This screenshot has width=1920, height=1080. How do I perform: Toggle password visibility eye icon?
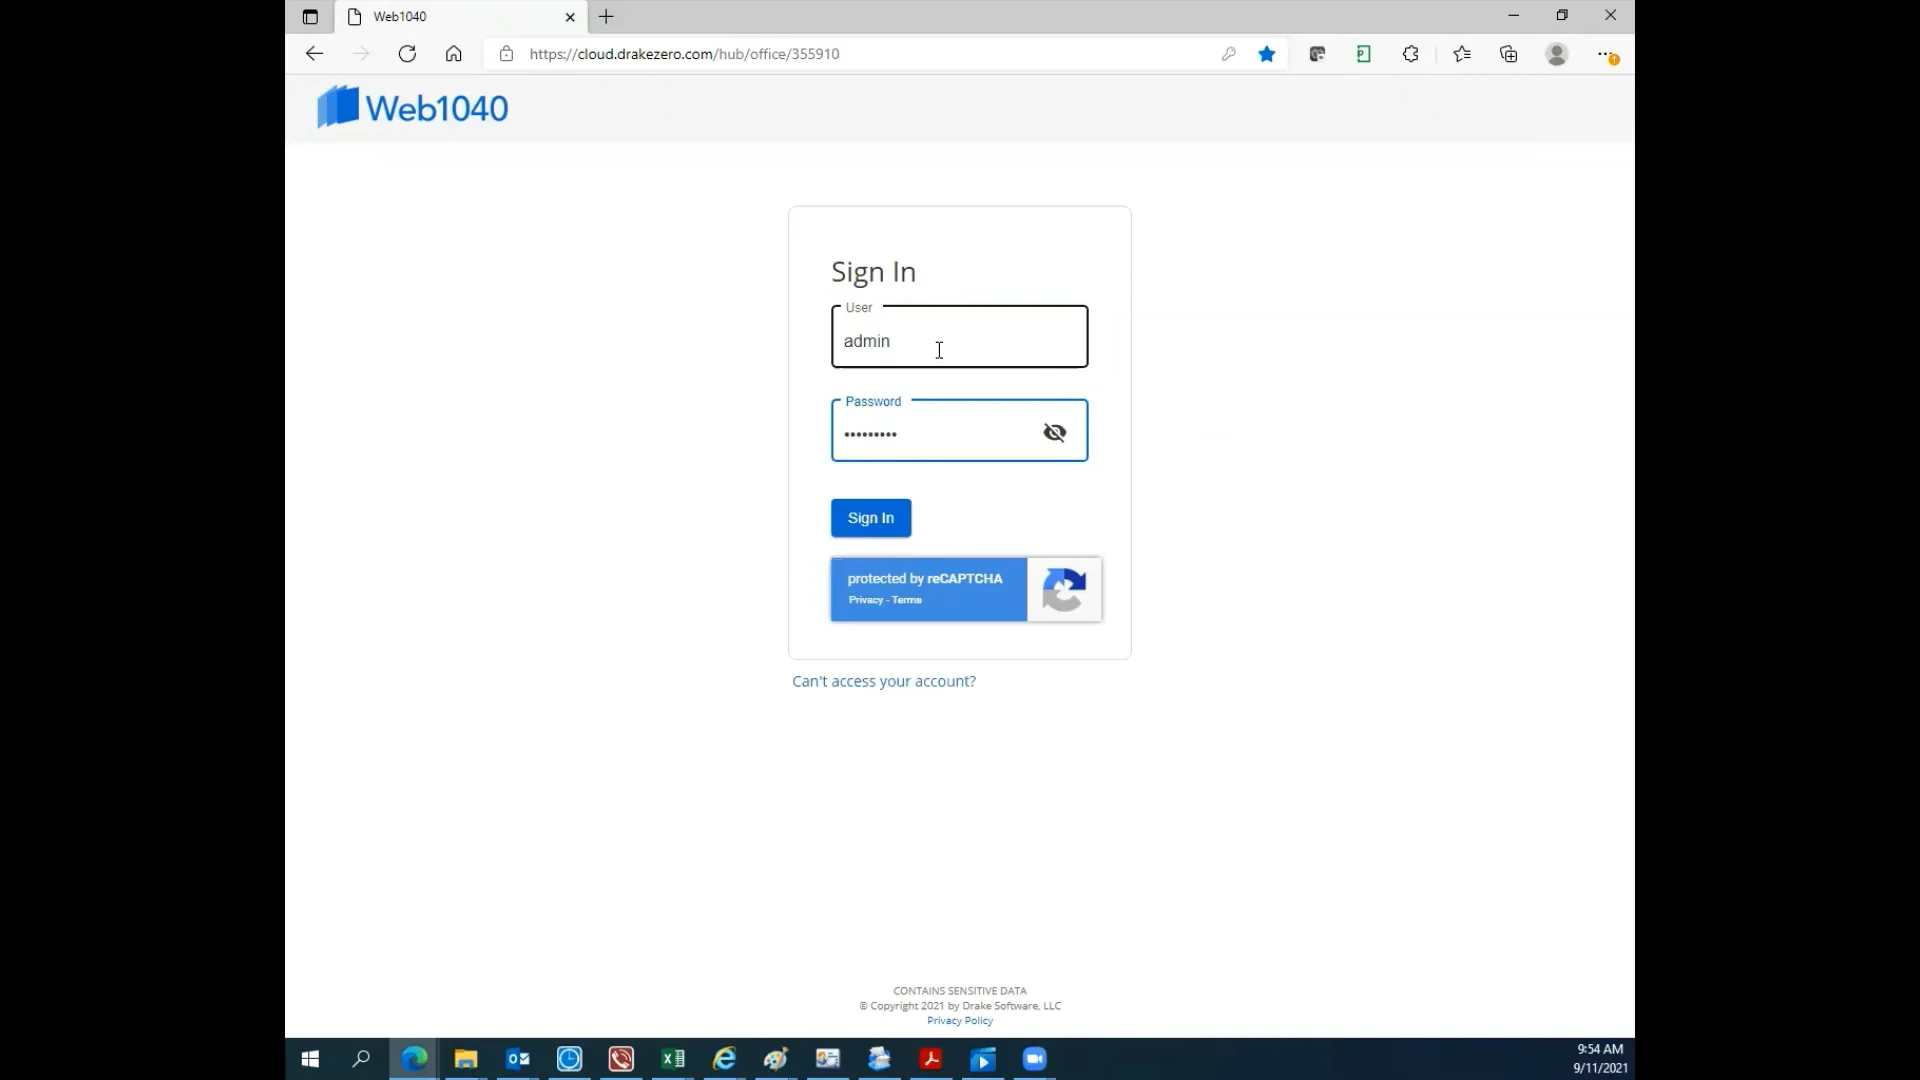[1054, 432]
